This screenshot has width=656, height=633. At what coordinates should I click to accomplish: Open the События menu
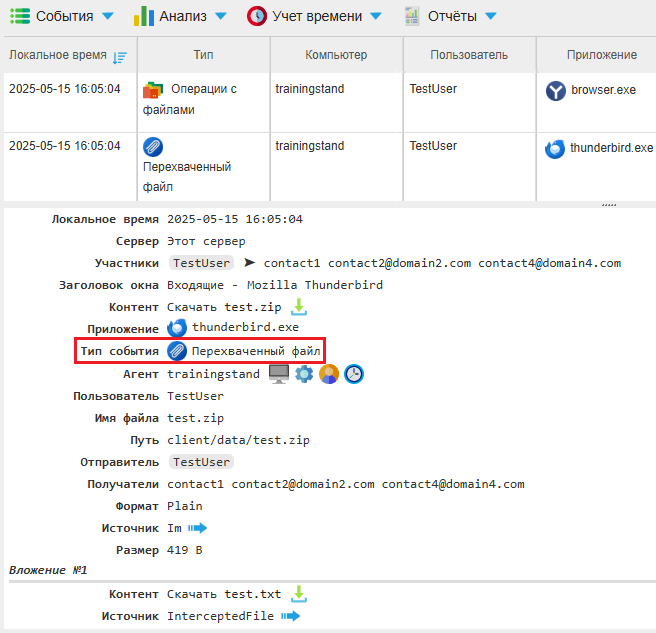tap(62, 16)
